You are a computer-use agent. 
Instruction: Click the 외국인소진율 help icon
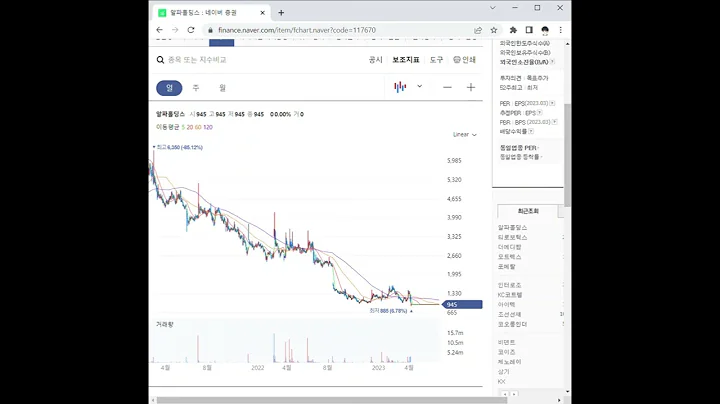click(x=552, y=62)
